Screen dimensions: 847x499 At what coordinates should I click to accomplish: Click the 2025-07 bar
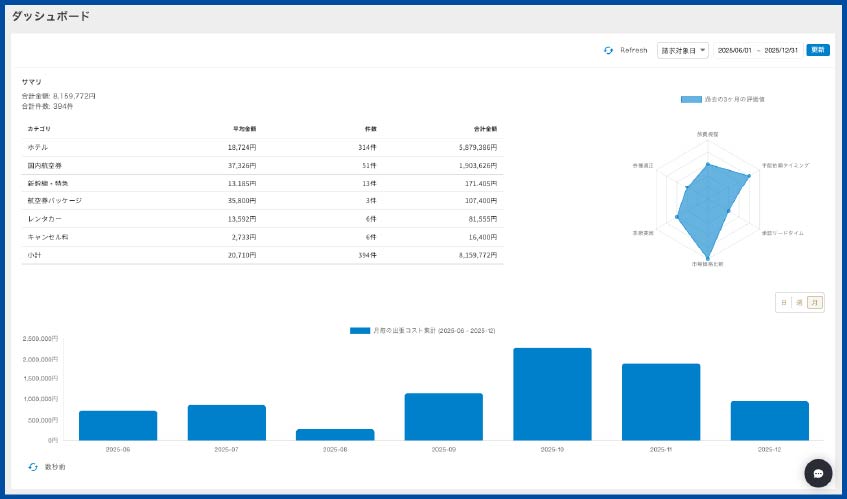(x=226, y=422)
